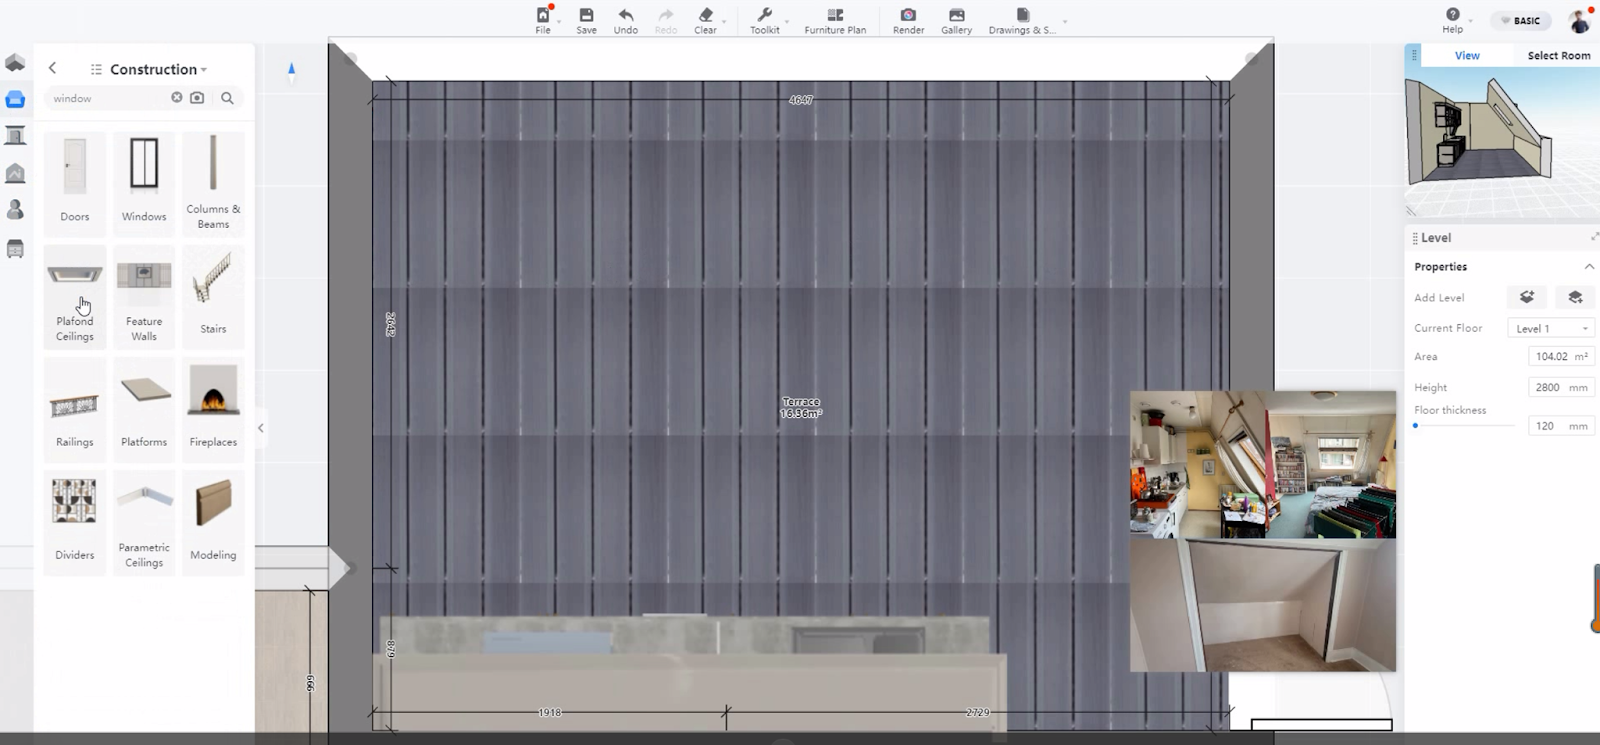The image size is (1600, 745).
Task: Collapse the left catalog panel
Action: point(261,428)
